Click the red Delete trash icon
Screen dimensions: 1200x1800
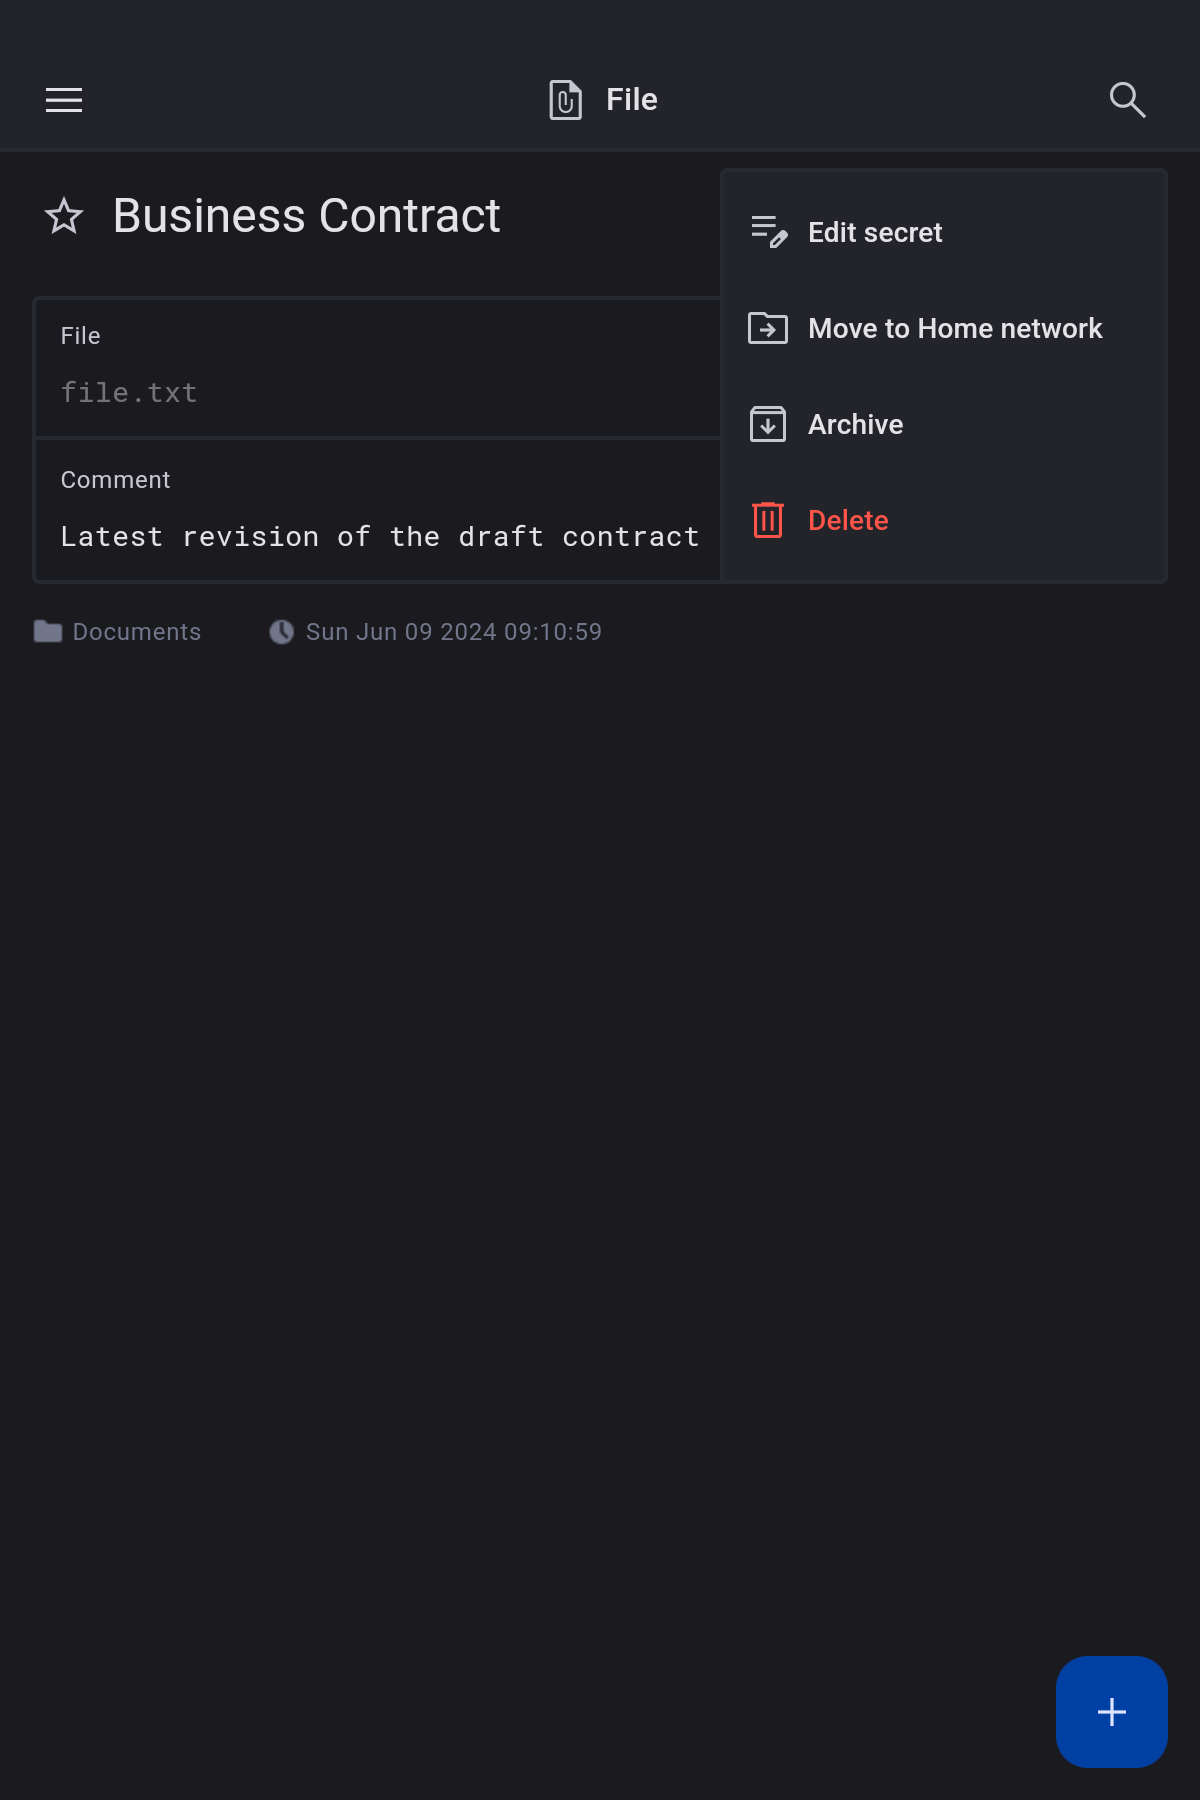768,520
